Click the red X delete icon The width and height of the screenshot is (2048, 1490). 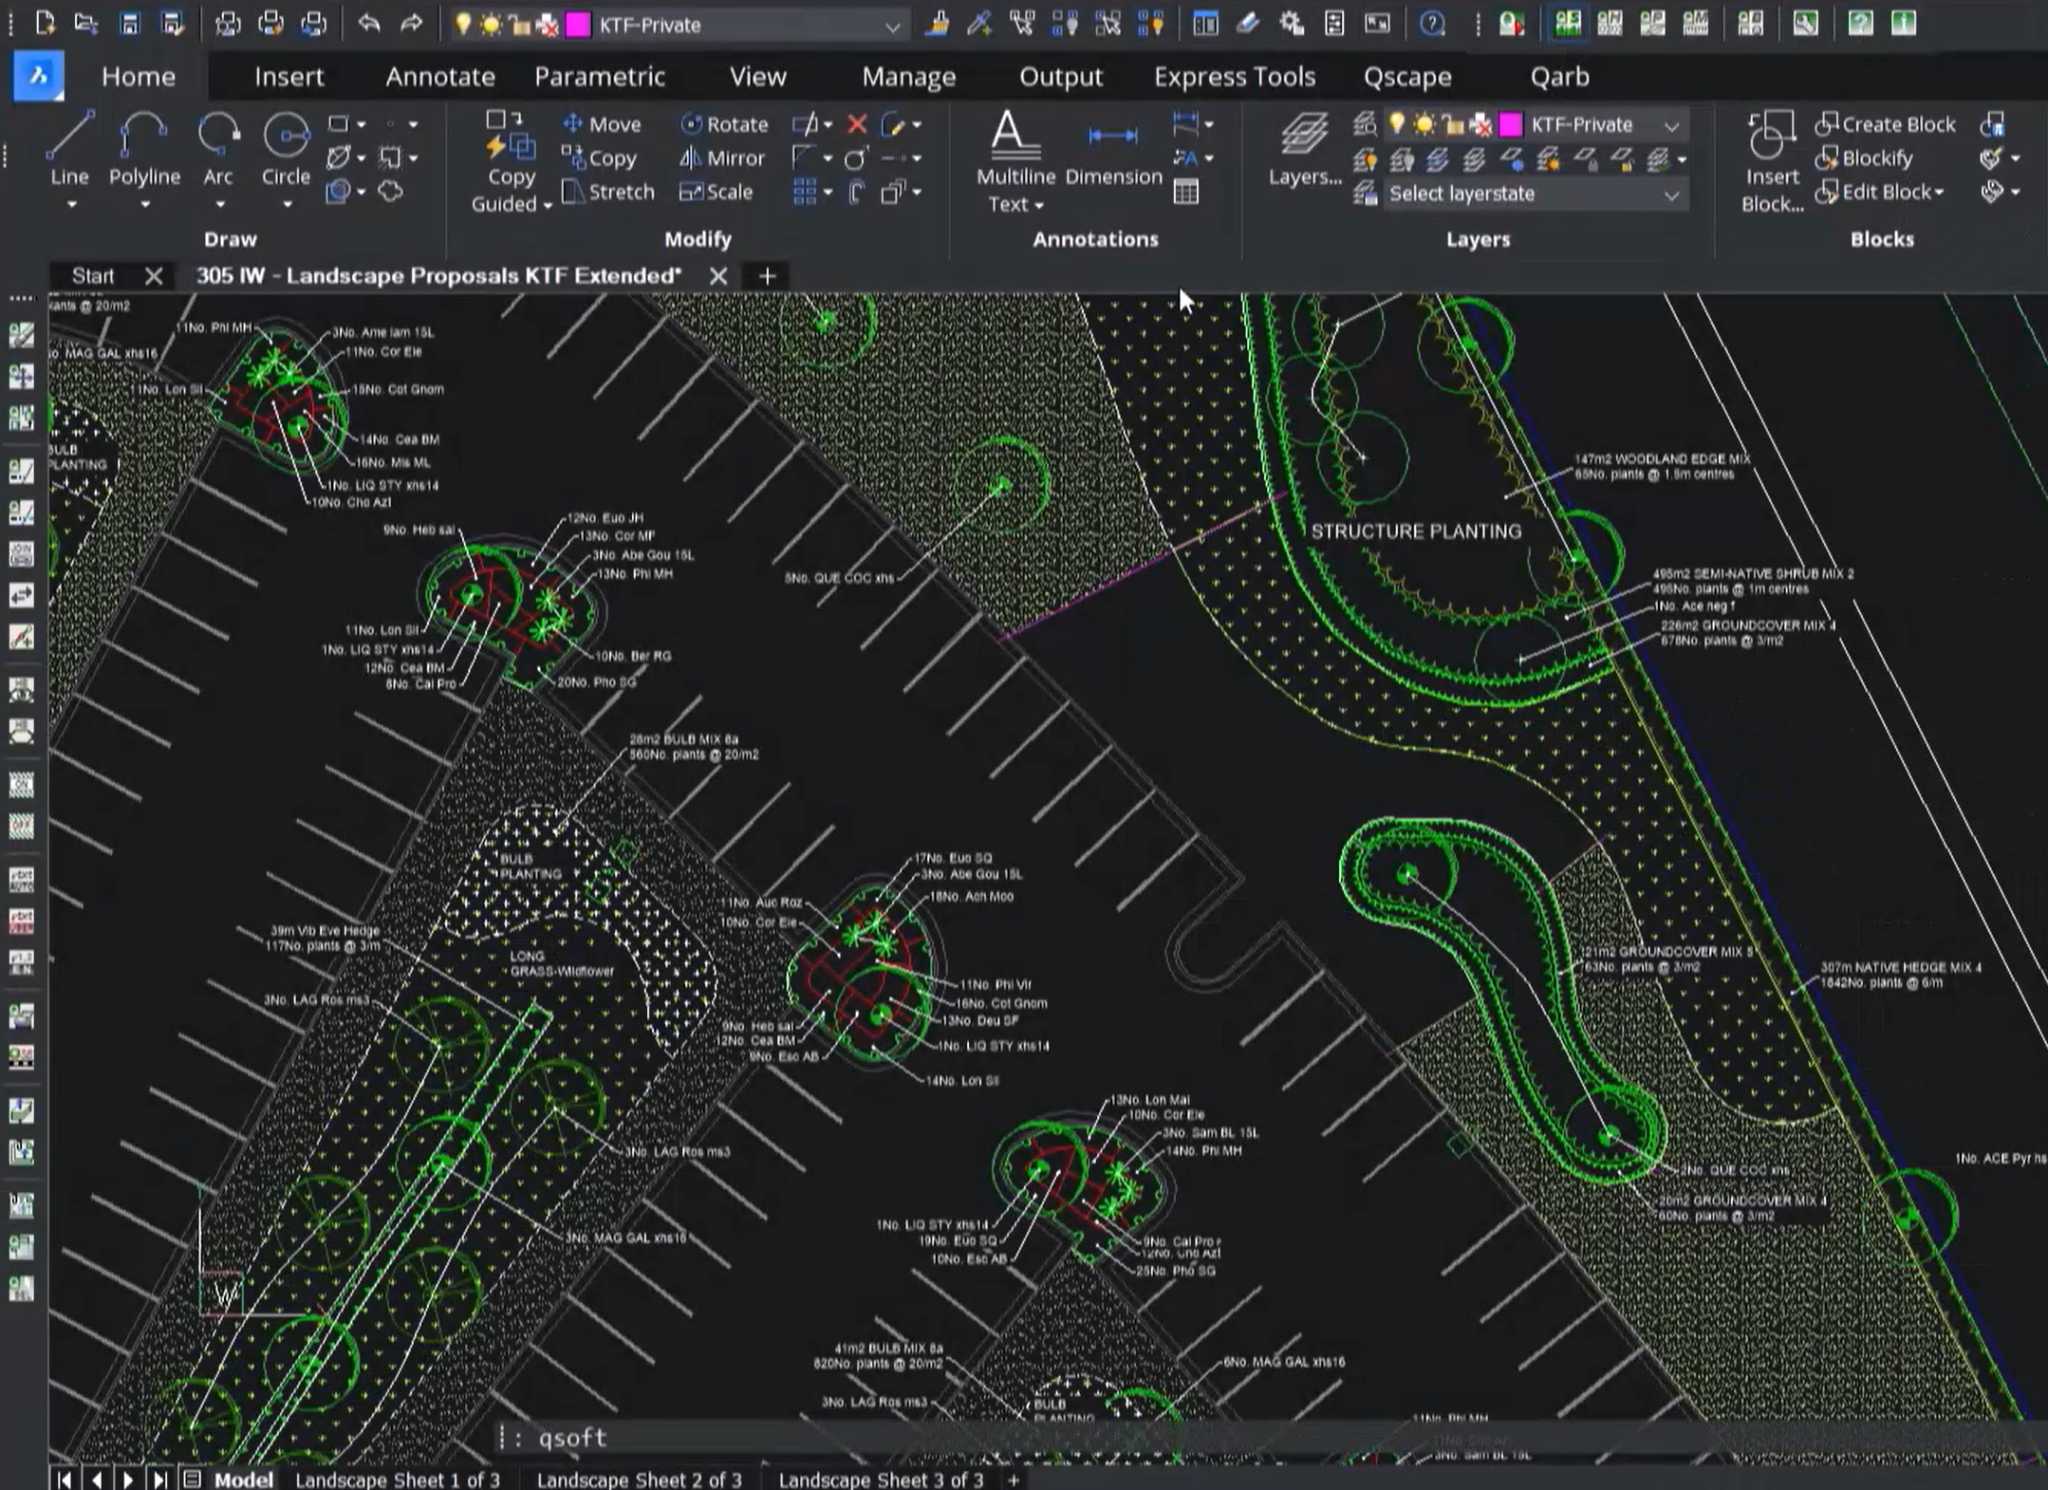(857, 124)
